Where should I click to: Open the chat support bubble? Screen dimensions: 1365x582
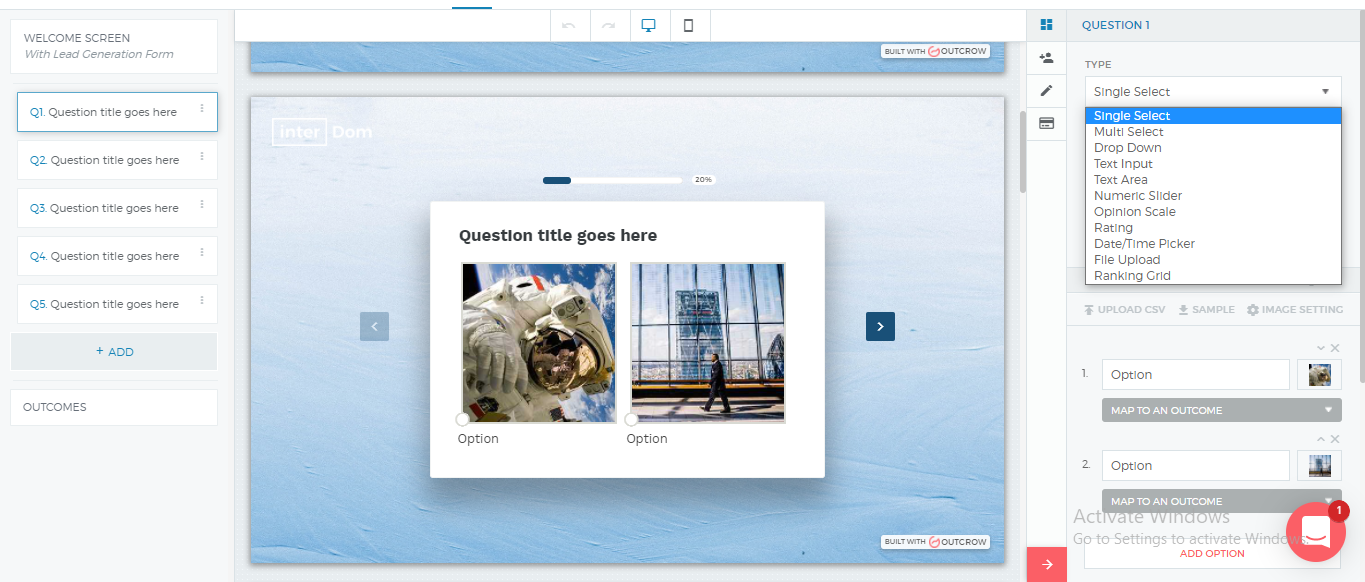coord(1316,533)
